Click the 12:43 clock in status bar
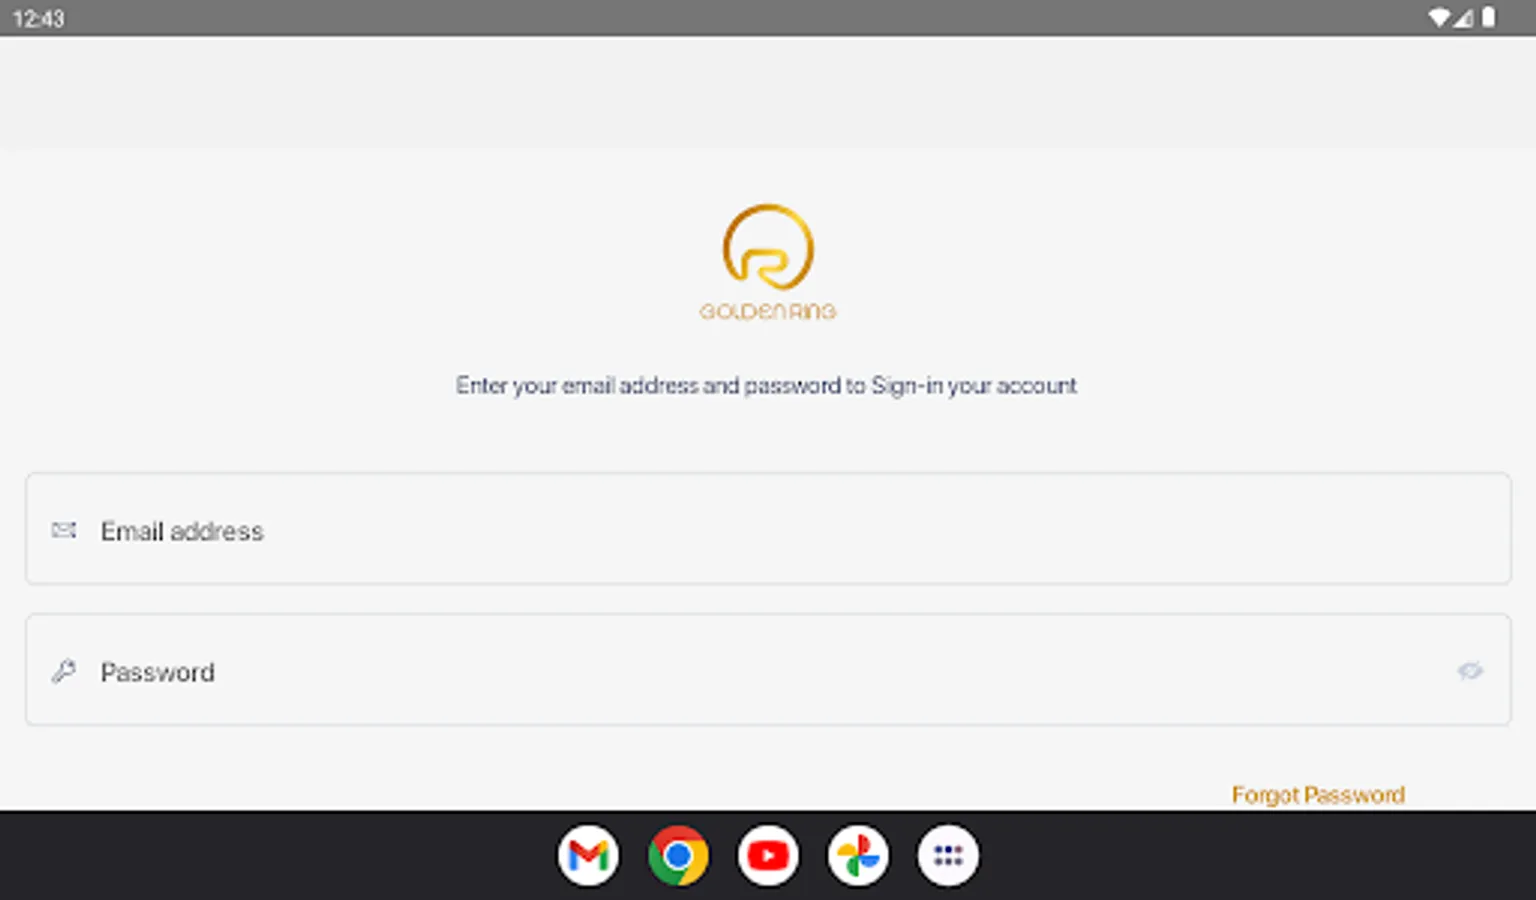The height and width of the screenshot is (900, 1536). coord(38,19)
